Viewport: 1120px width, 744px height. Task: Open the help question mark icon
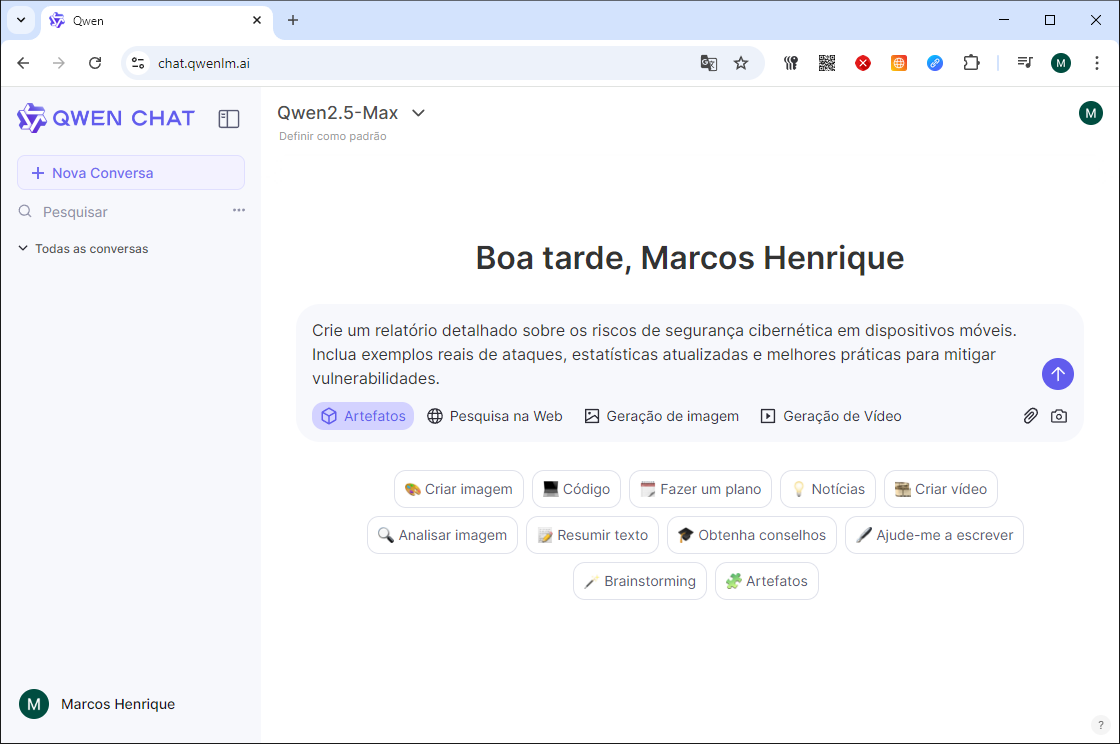click(x=1100, y=725)
